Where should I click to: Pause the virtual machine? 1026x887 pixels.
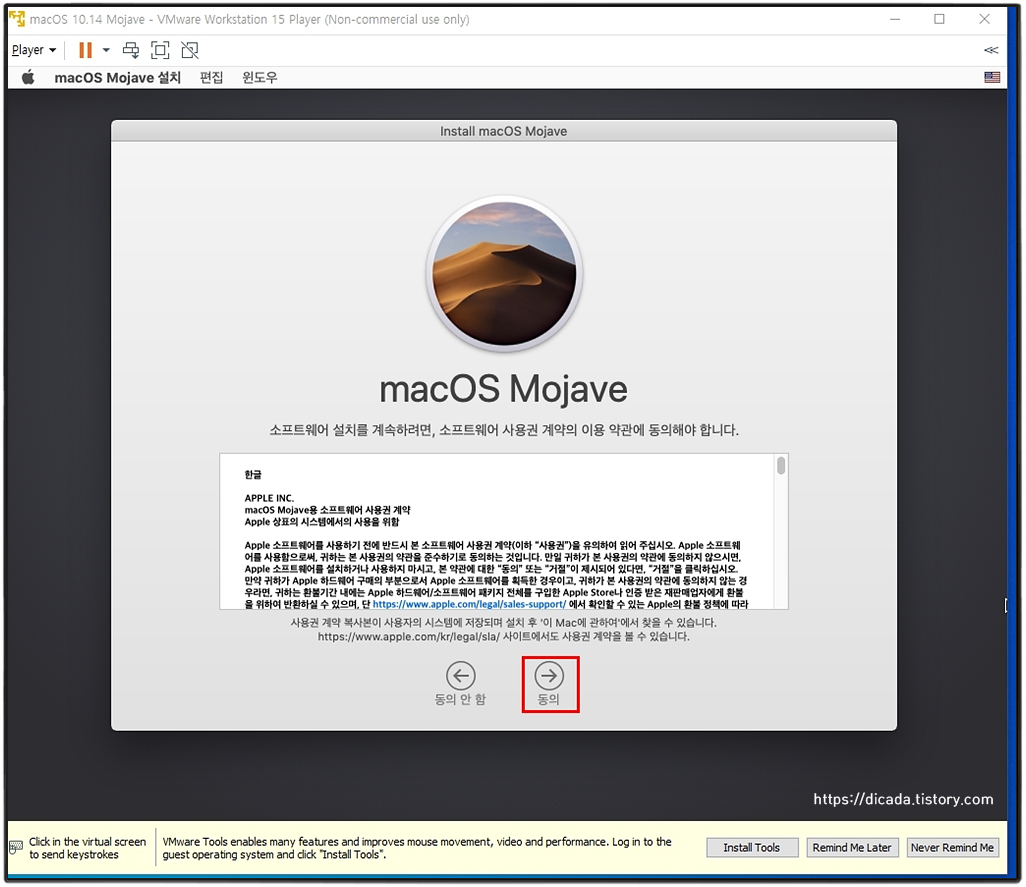coord(85,50)
